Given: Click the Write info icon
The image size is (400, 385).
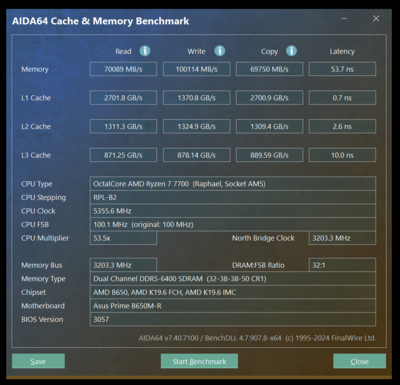Looking at the screenshot, I should (219, 51).
